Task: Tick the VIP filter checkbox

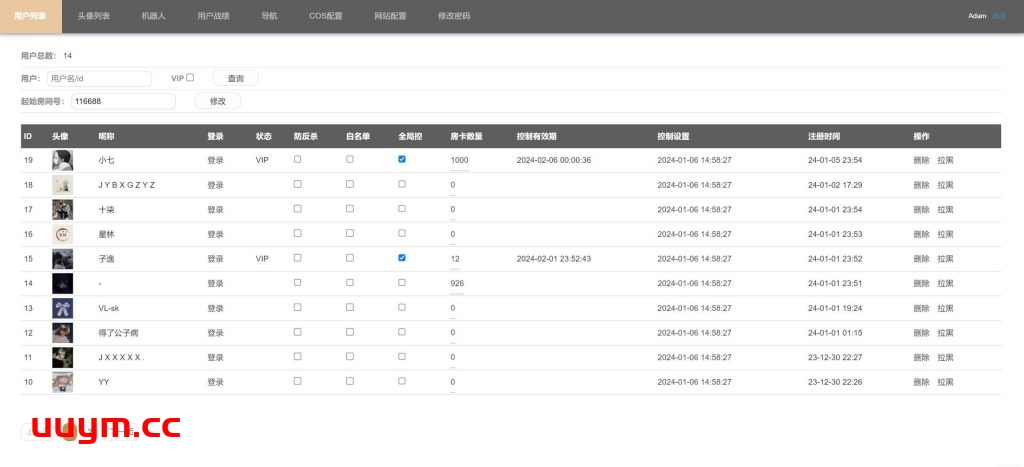Action: (190, 77)
